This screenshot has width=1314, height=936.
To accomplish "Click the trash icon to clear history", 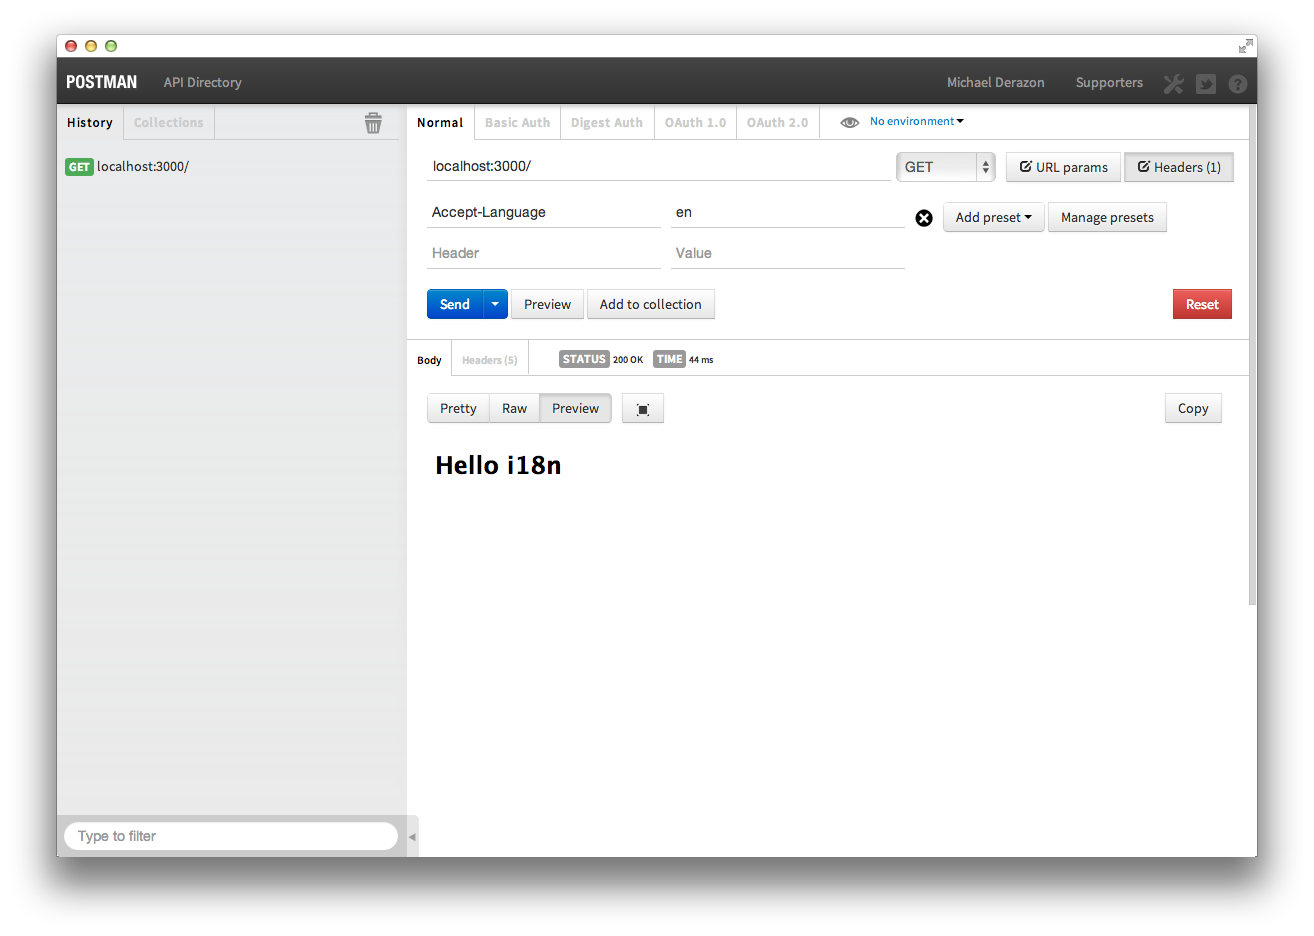I will click(x=373, y=123).
